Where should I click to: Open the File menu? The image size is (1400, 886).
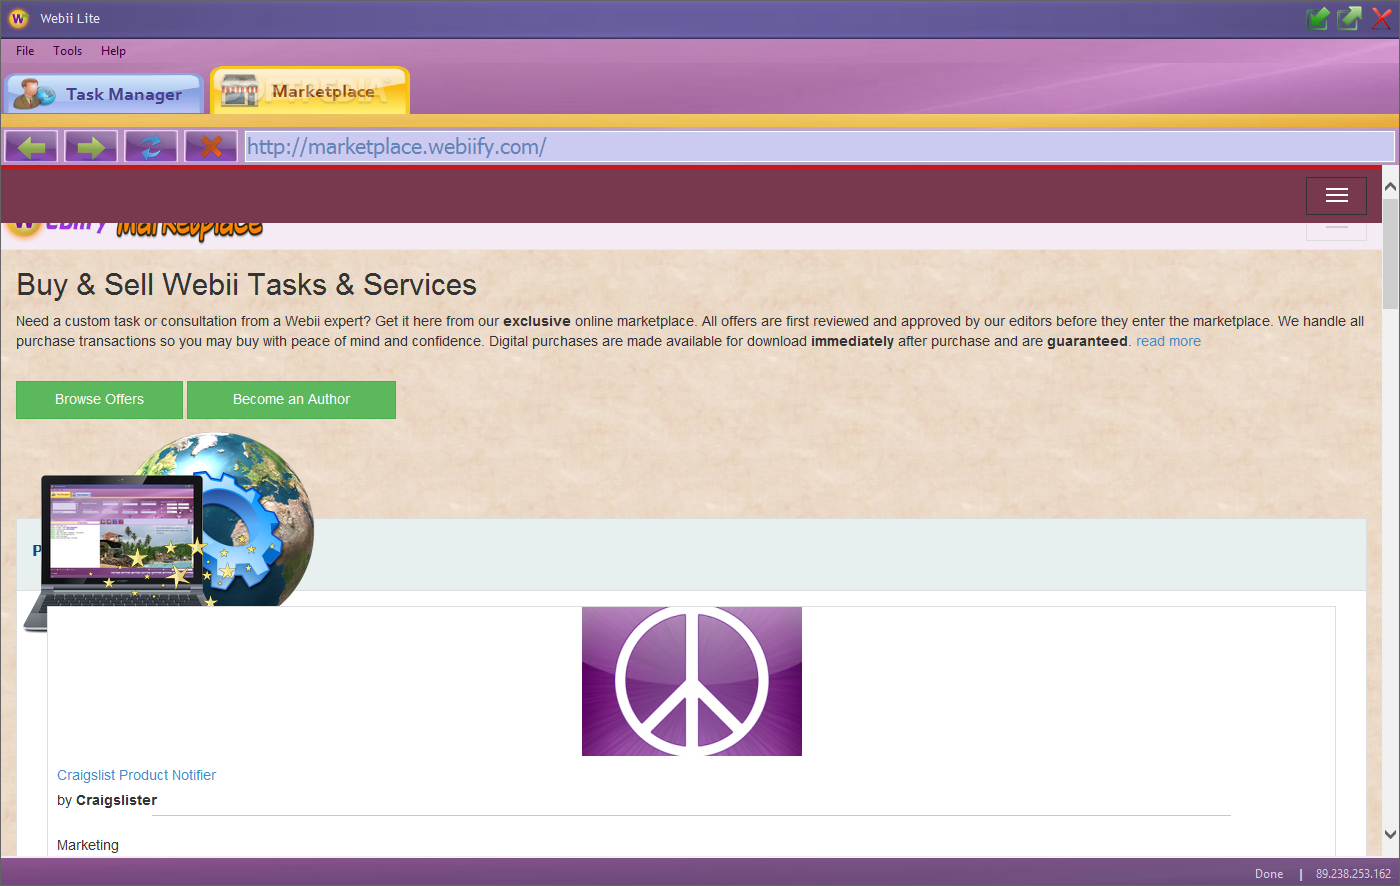tap(25, 51)
